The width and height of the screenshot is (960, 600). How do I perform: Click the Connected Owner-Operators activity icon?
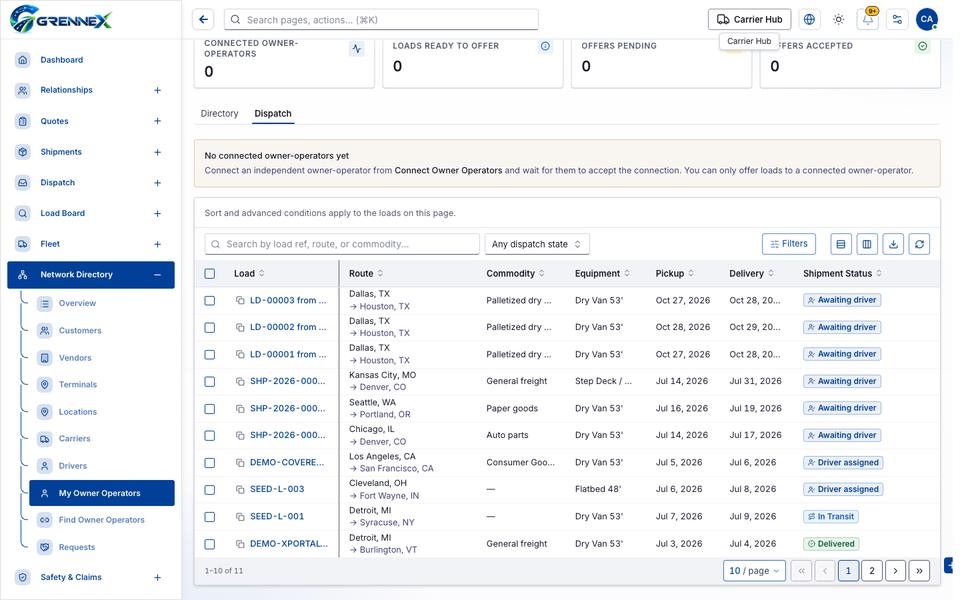point(356,48)
